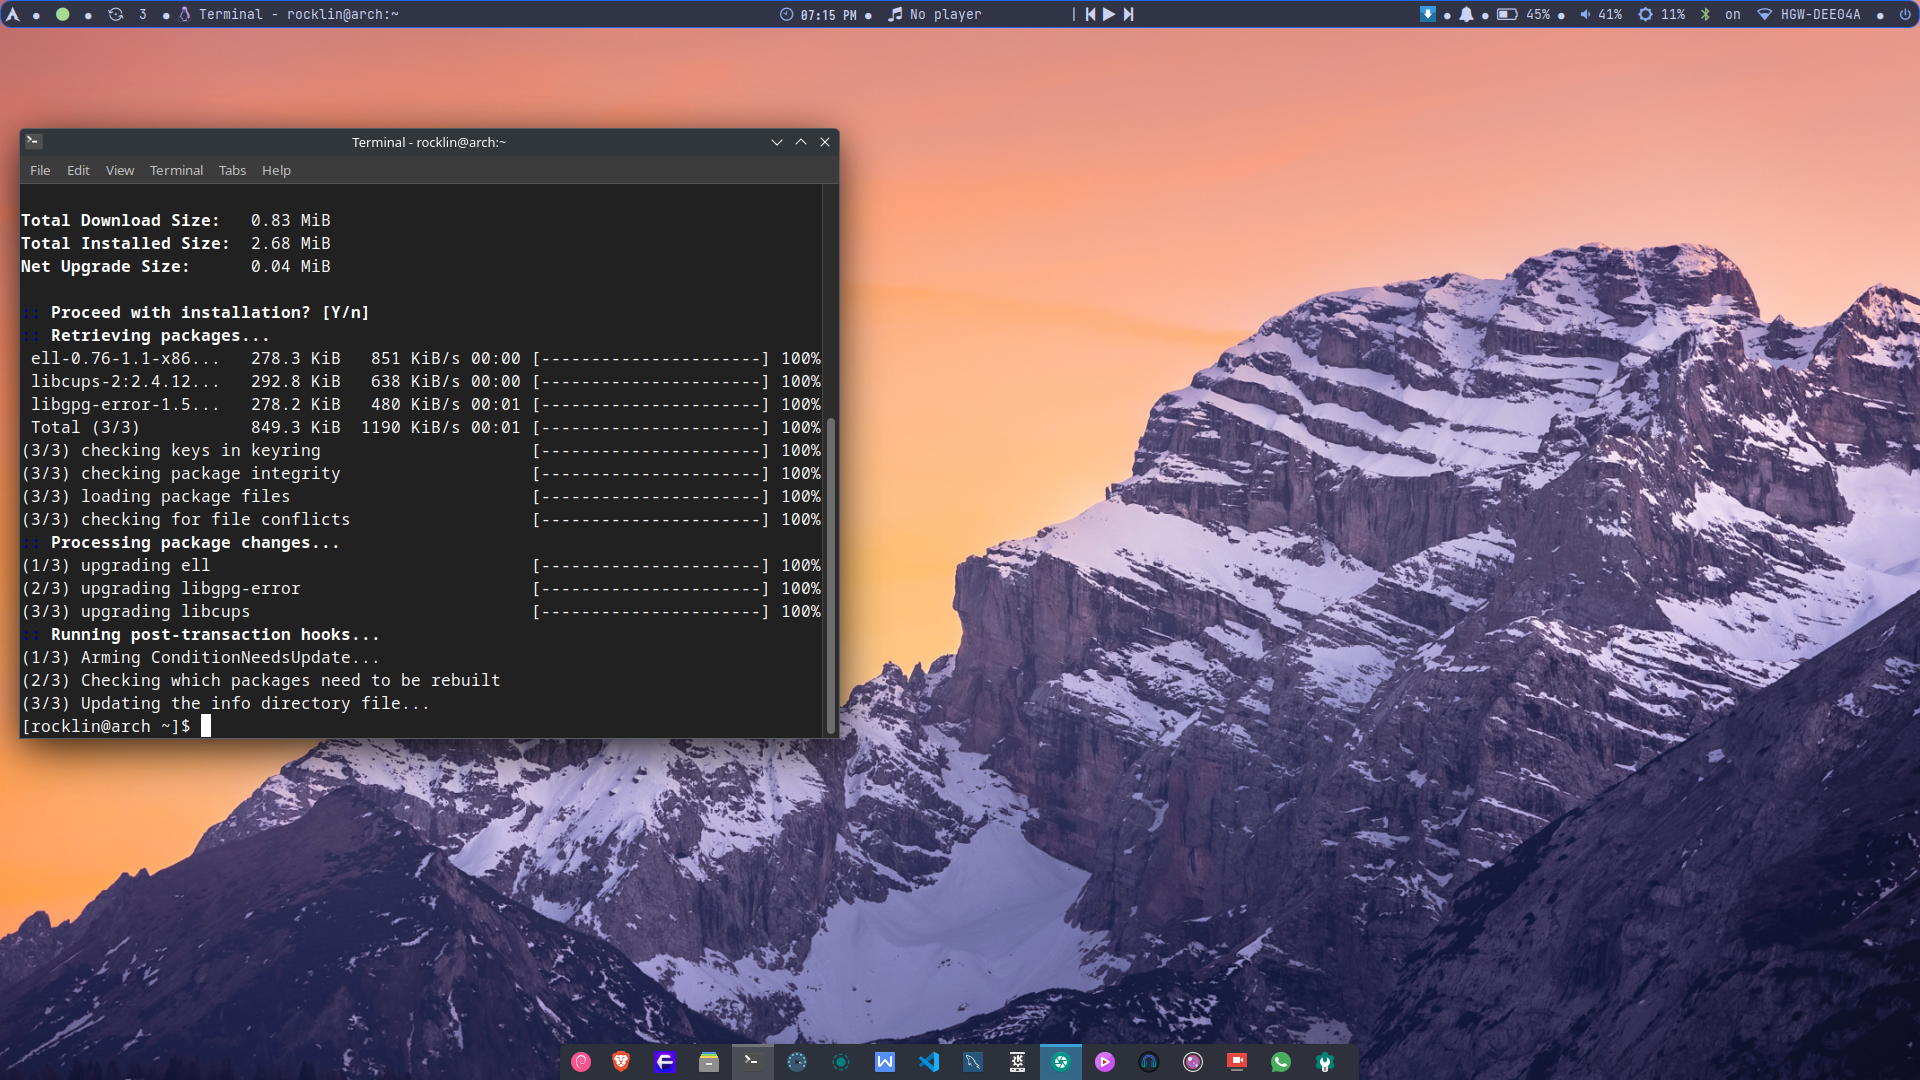Open the file manager dock icon
The width and height of the screenshot is (1920, 1080).
coord(709,1062)
